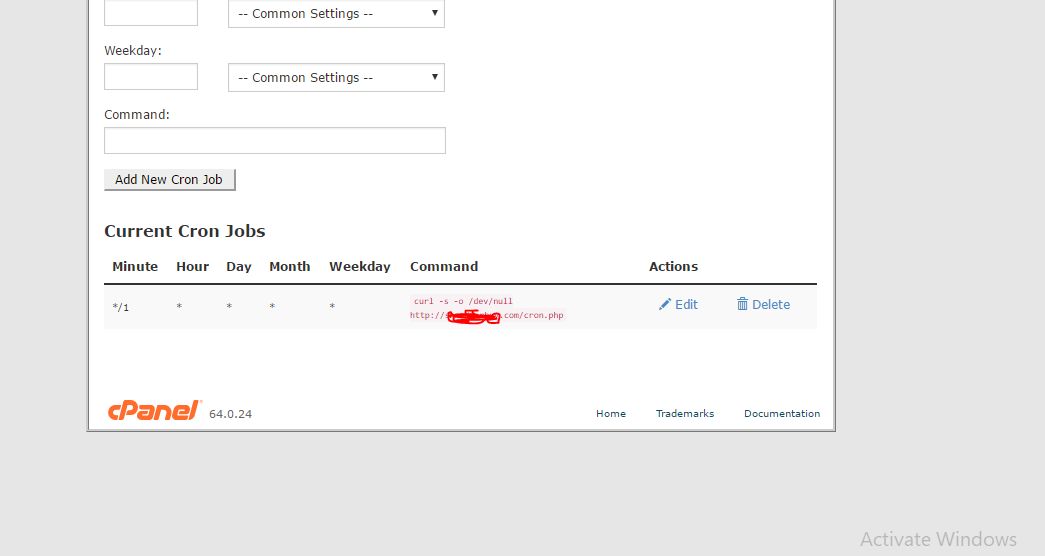This screenshot has width=1045, height=556.
Task: Click the version number 64.0.24
Action: 231,414
